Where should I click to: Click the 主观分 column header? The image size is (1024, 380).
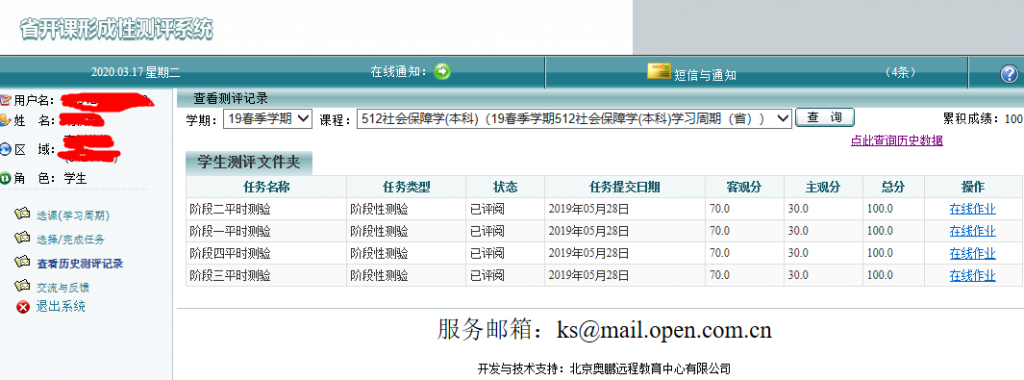pyautogui.click(x=824, y=187)
